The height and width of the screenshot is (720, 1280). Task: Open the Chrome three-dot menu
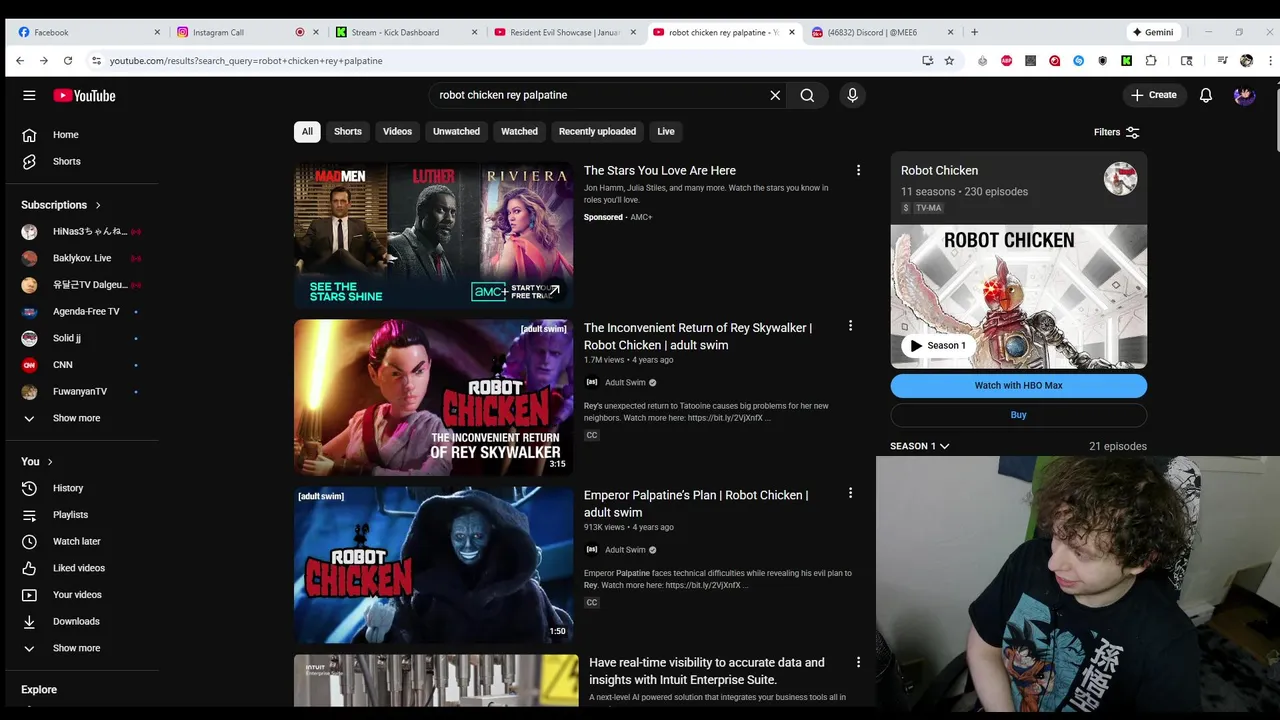point(1271,61)
